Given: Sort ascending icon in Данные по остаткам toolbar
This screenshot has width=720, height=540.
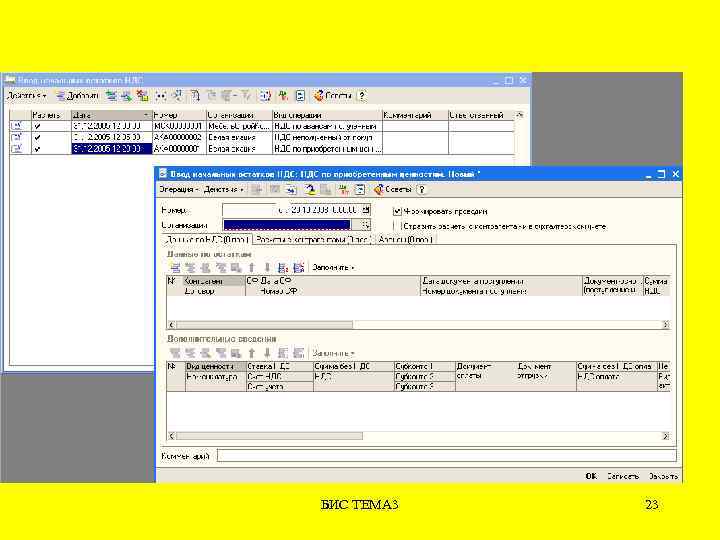Looking at the screenshot, I should [283, 268].
